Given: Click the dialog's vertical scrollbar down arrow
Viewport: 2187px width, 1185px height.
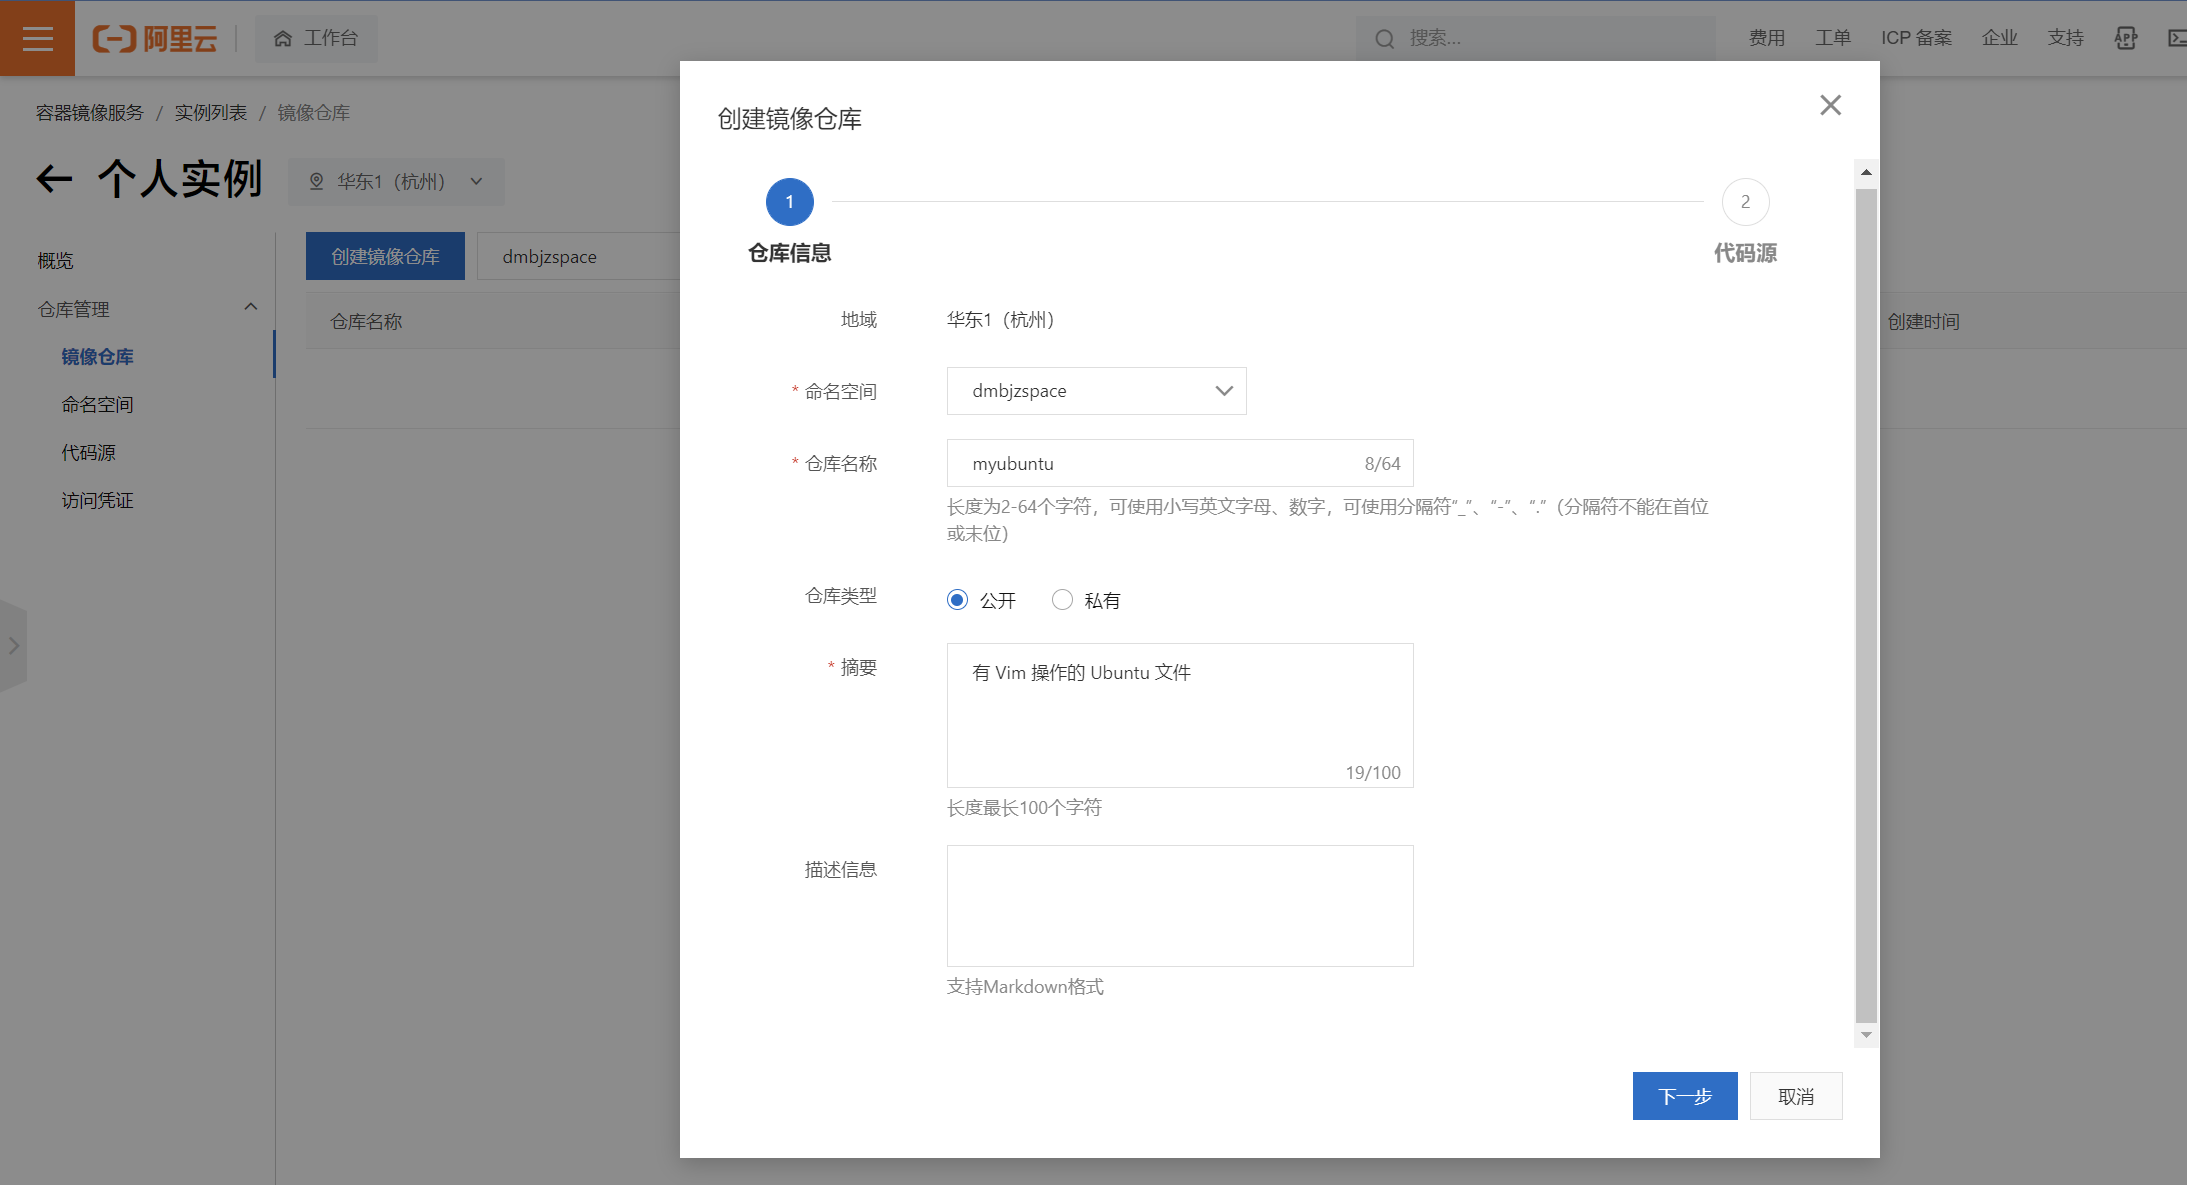Looking at the screenshot, I should tap(1866, 1035).
